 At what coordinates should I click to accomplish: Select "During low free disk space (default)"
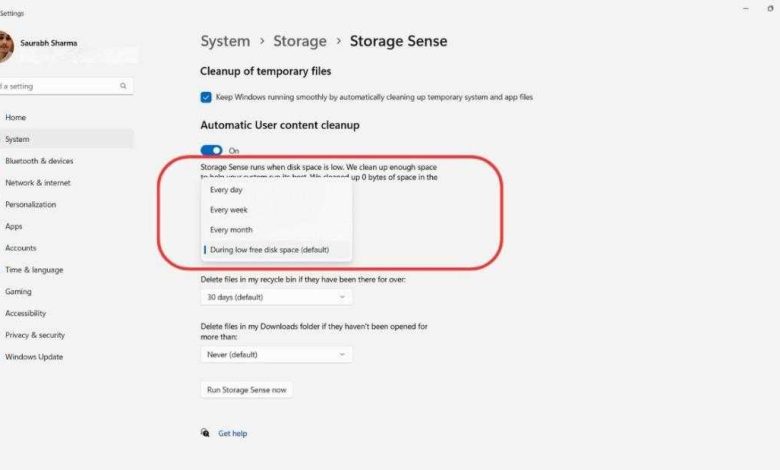269,249
